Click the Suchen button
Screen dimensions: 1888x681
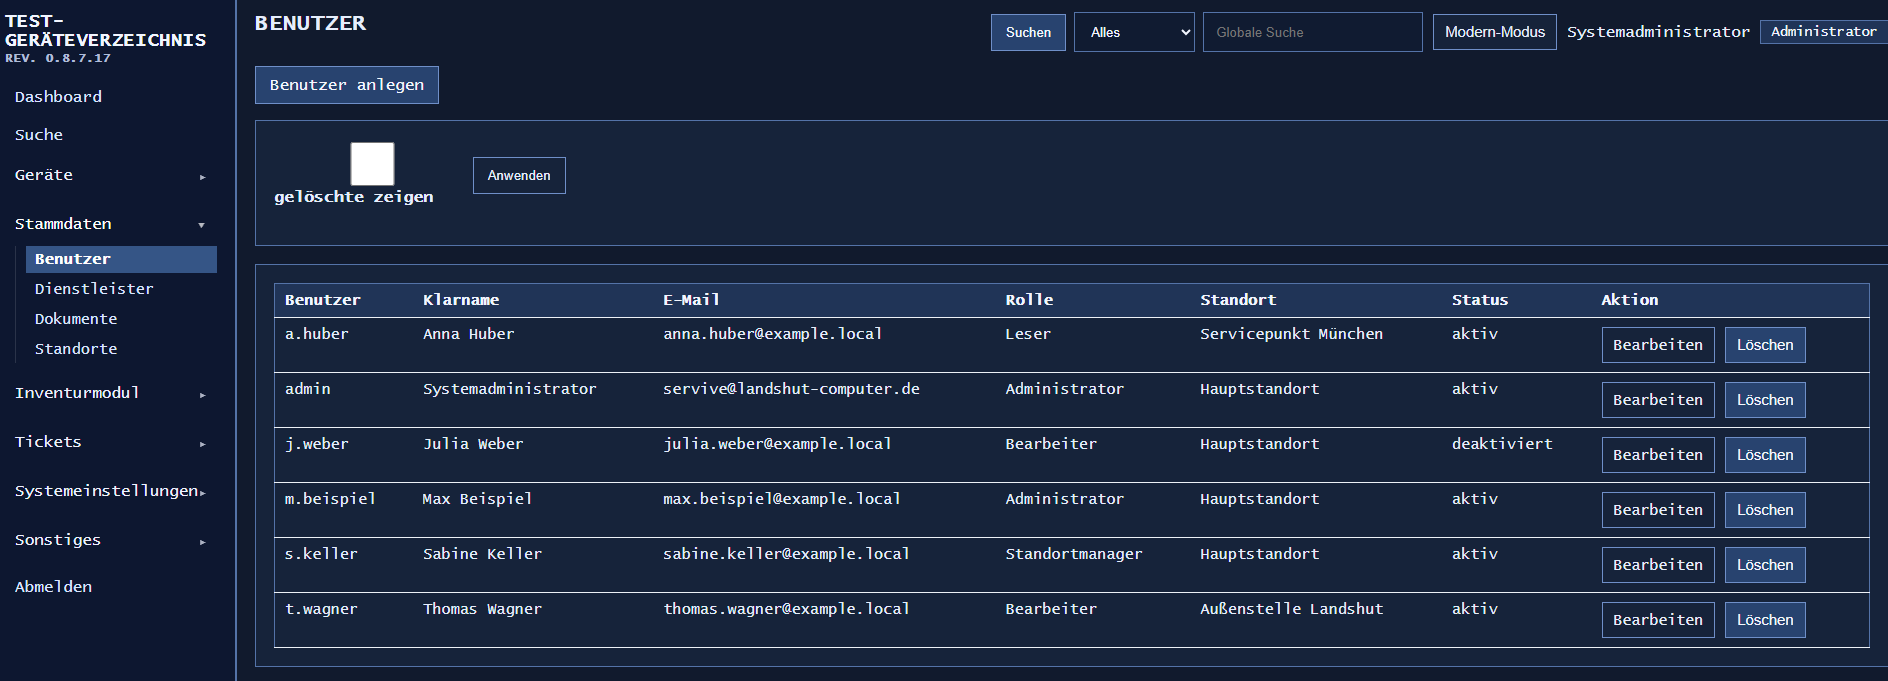(1028, 32)
